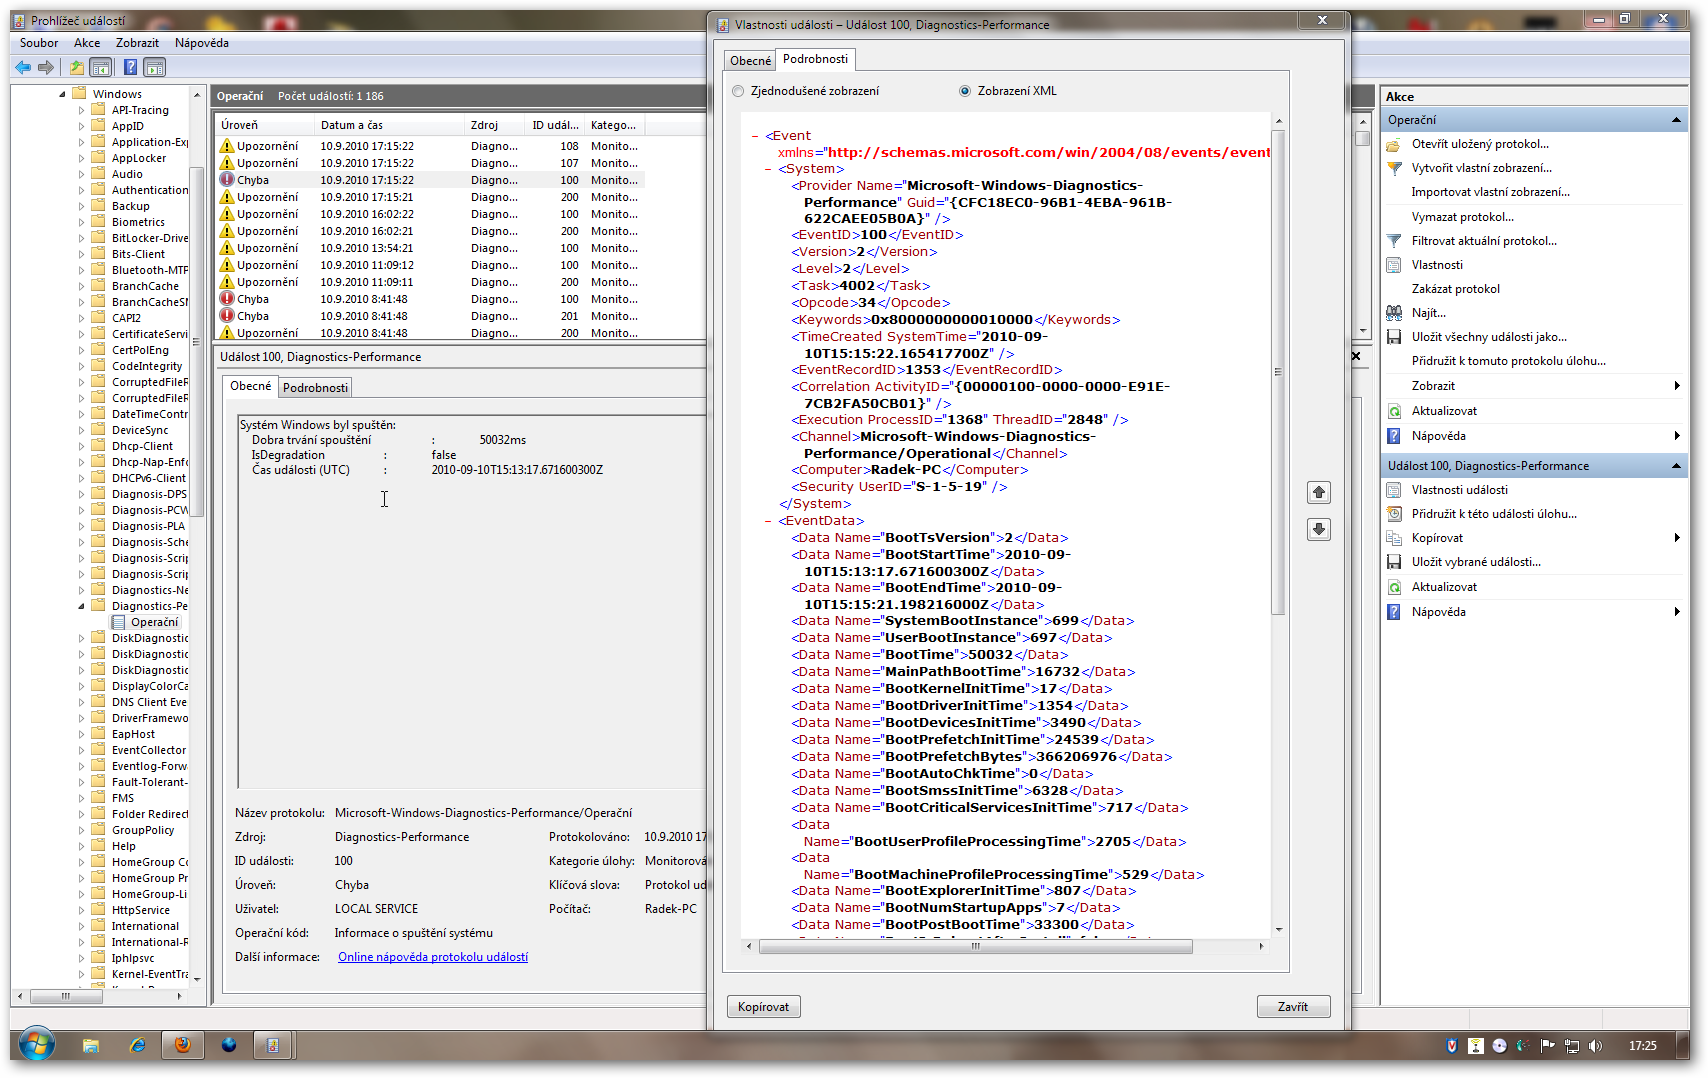Toggle the console tree toolbar icon
Screen dimensions: 1708x1078
(101, 67)
